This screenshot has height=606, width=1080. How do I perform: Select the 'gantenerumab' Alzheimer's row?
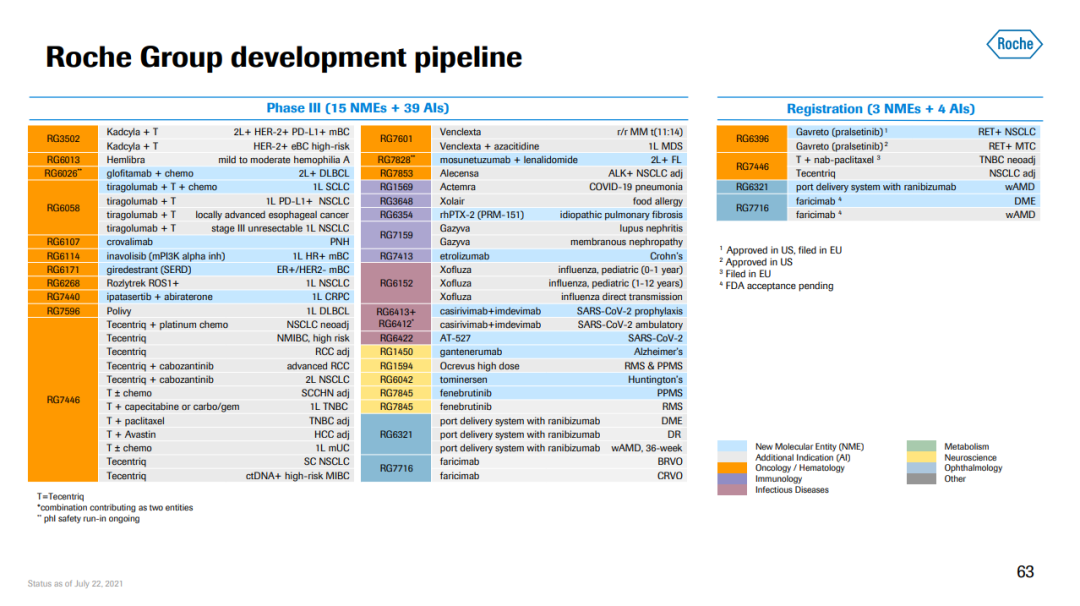(x=560, y=352)
